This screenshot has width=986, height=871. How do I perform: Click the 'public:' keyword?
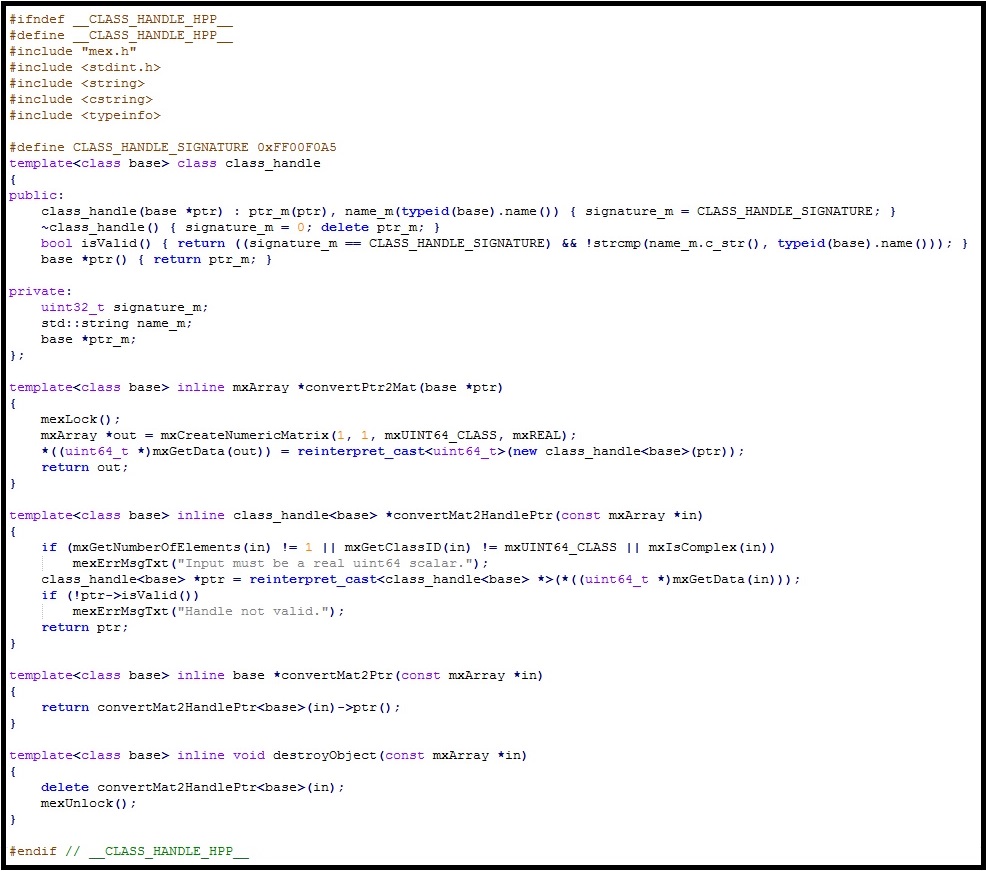coord(36,196)
